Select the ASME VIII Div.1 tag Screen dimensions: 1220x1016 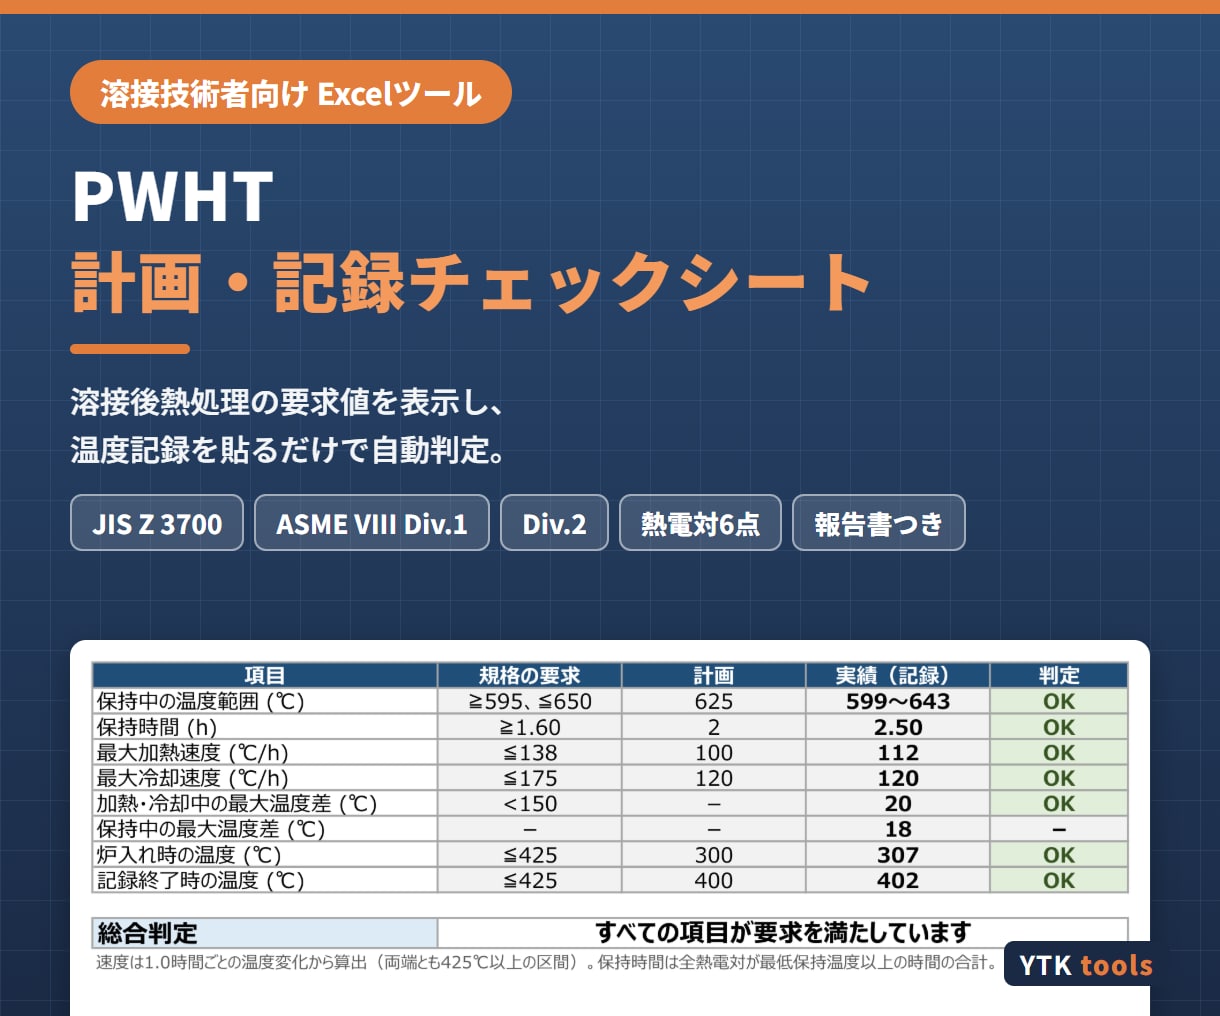372,523
